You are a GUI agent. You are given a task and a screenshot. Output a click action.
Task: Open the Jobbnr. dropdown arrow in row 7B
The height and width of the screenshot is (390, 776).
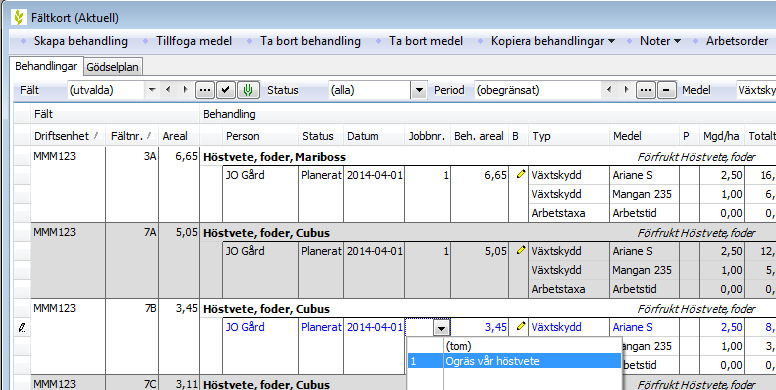(x=441, y=327)
